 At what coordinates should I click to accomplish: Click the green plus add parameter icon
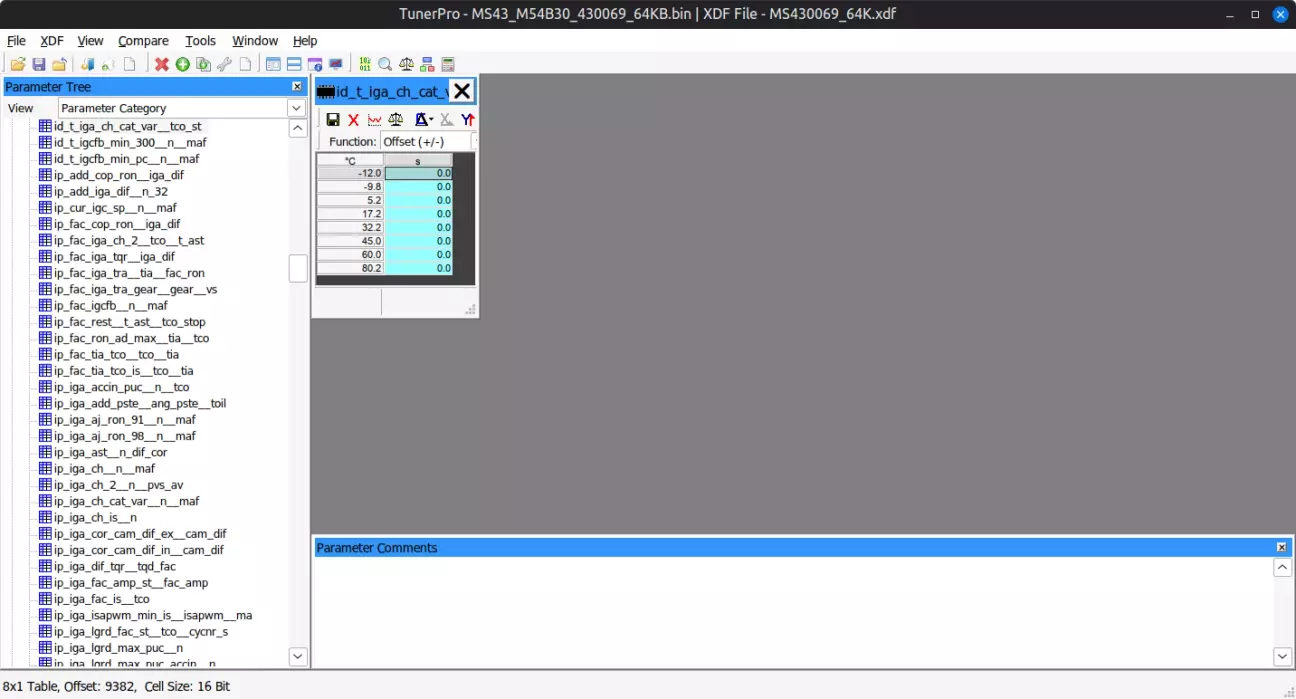tap(182, 65)
